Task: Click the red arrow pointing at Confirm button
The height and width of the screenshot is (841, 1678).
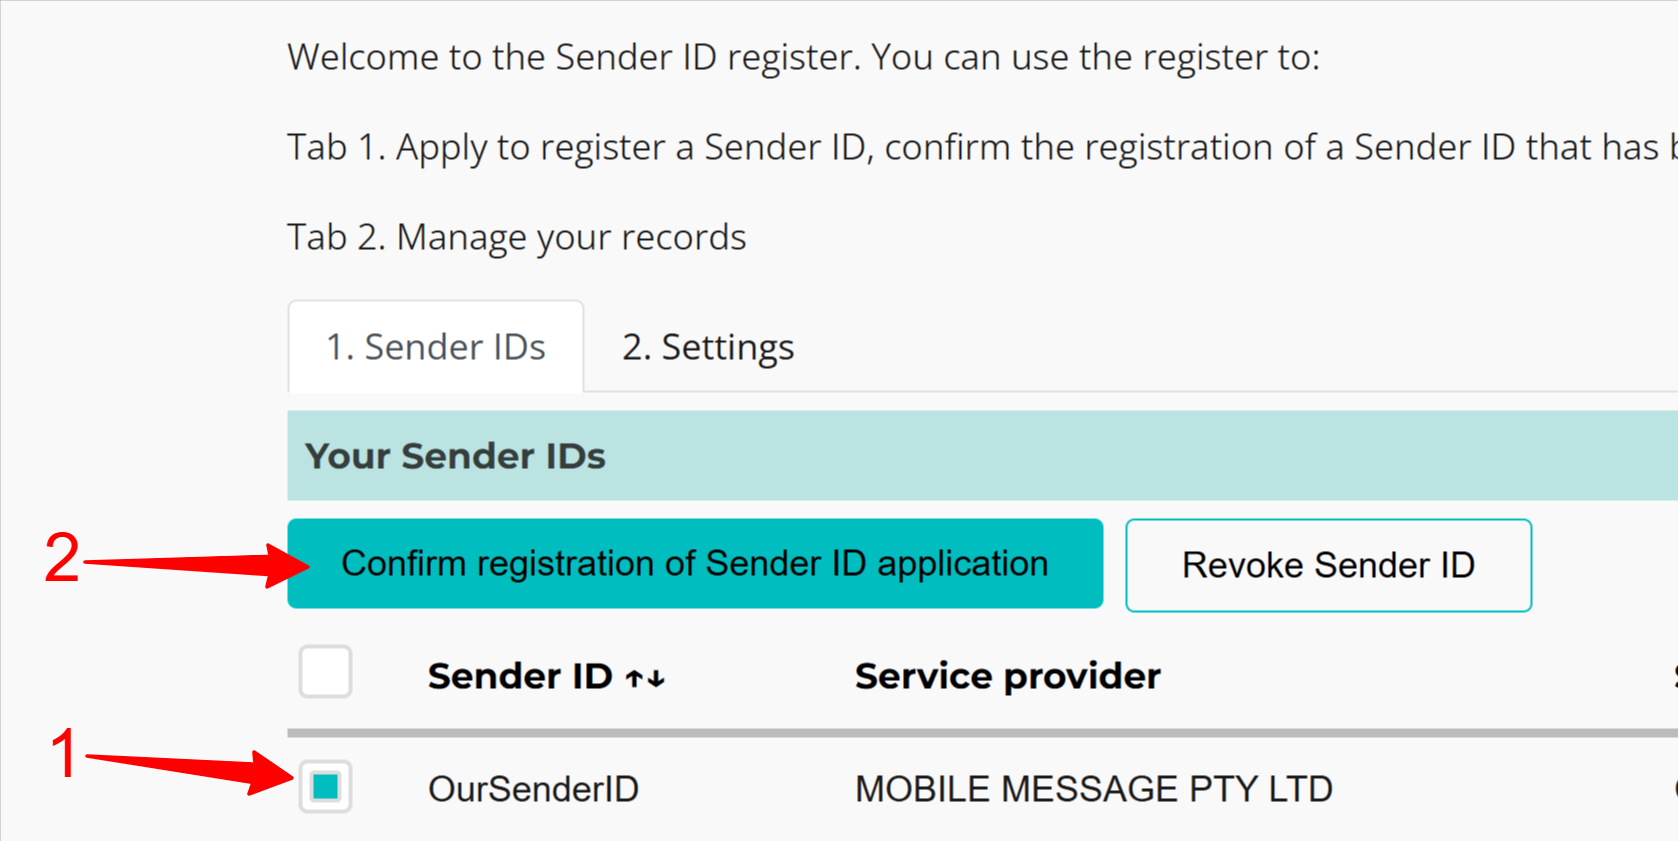Action: [200, 564]
